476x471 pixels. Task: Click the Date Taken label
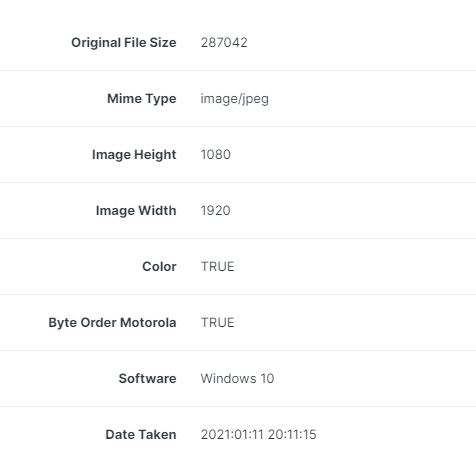tap(141, 435)
